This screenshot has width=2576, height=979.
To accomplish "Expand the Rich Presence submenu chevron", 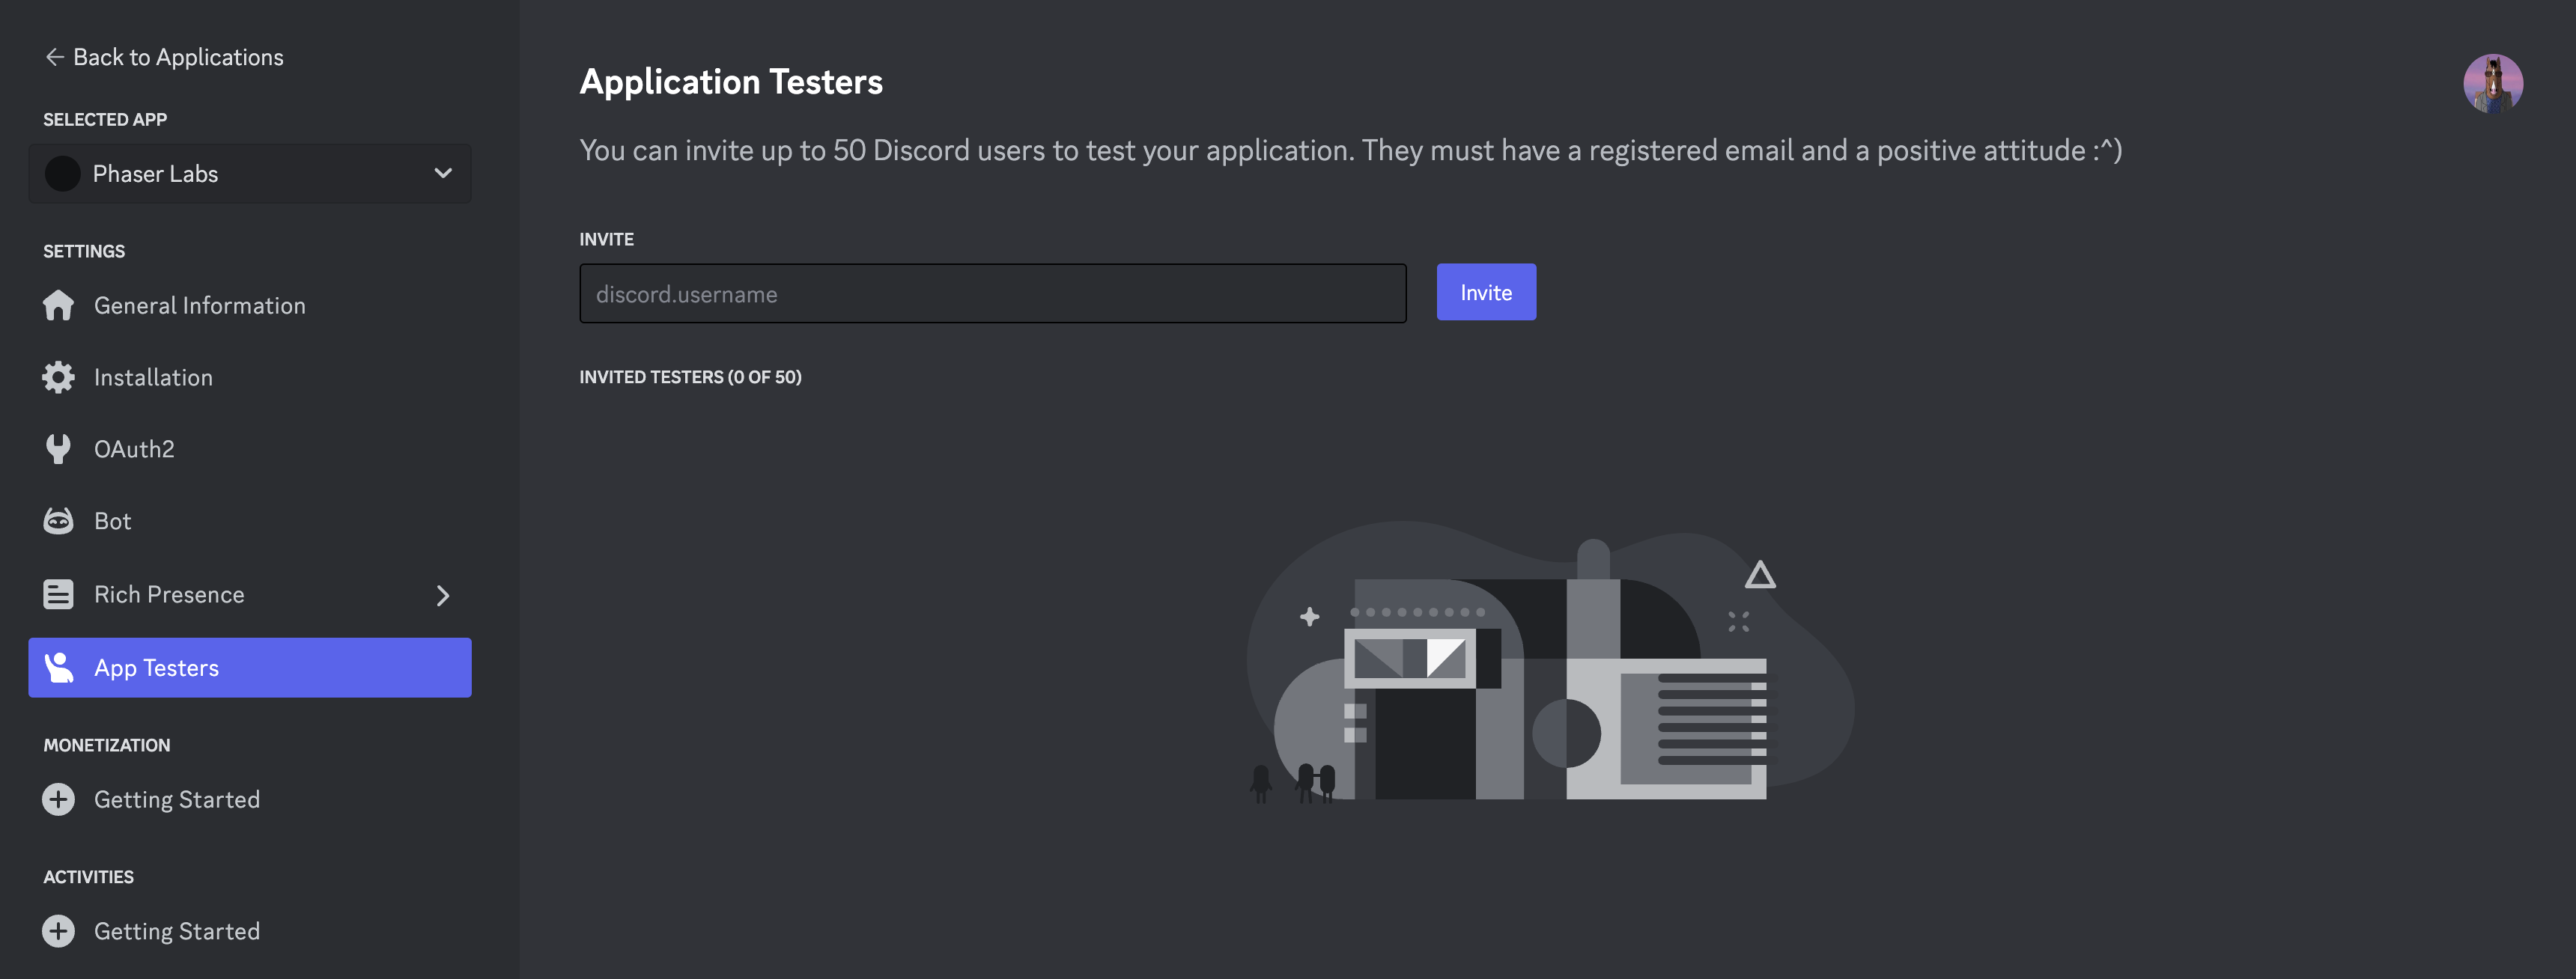I will click(443, 596).
